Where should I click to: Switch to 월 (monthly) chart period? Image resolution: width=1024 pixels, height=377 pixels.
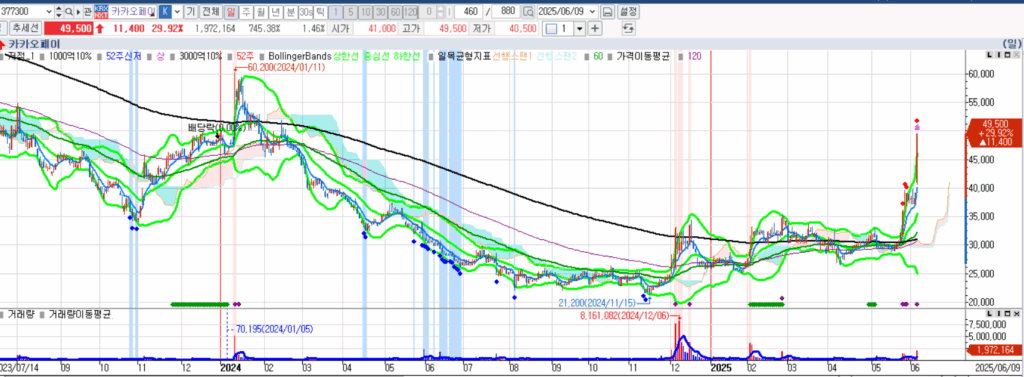point(260,12)
